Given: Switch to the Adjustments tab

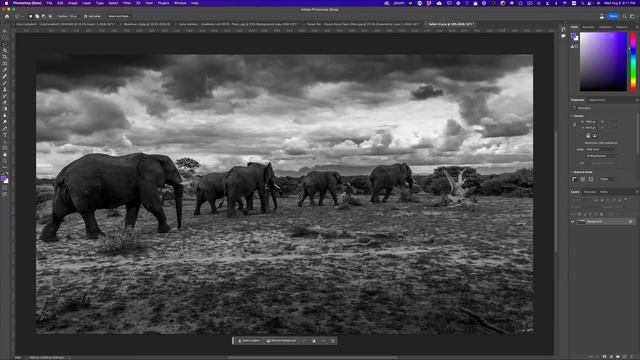Looking at the screenshot, I should [597, 100].
